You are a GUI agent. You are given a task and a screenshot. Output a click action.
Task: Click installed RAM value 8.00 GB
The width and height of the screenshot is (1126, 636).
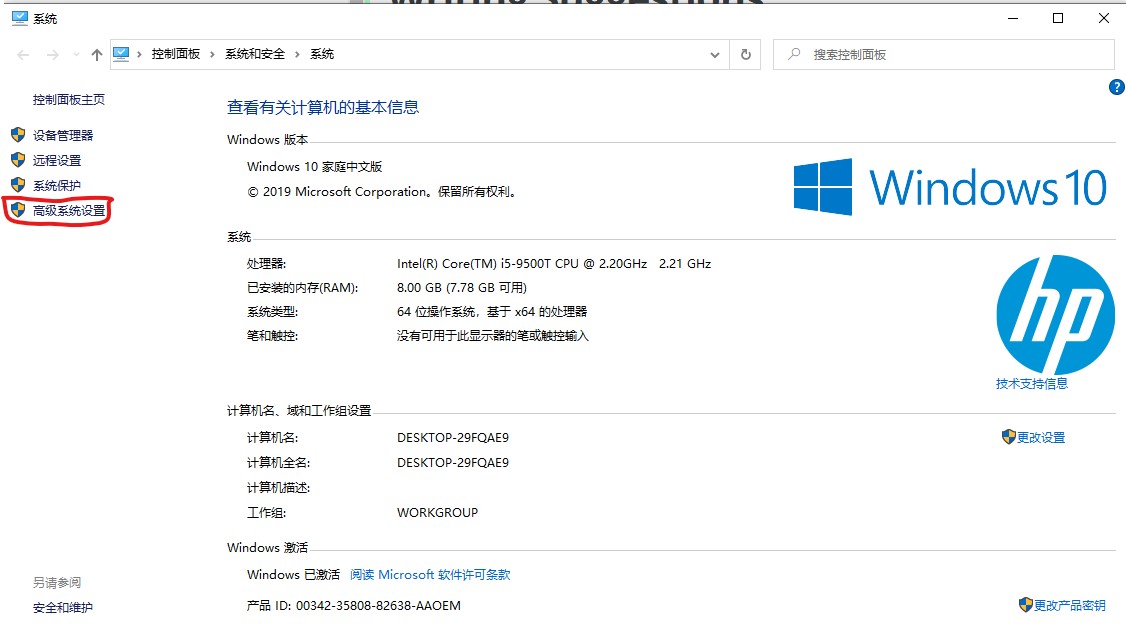462,287
